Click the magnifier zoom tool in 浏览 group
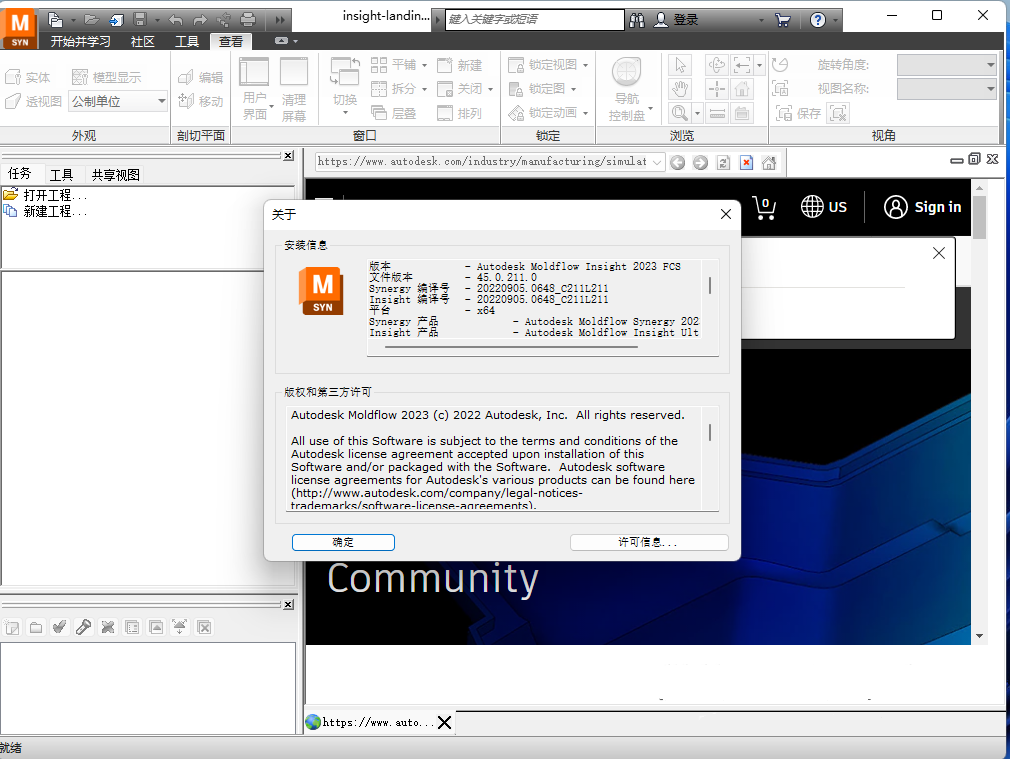 pyautogui.click(x=680, y=113)
